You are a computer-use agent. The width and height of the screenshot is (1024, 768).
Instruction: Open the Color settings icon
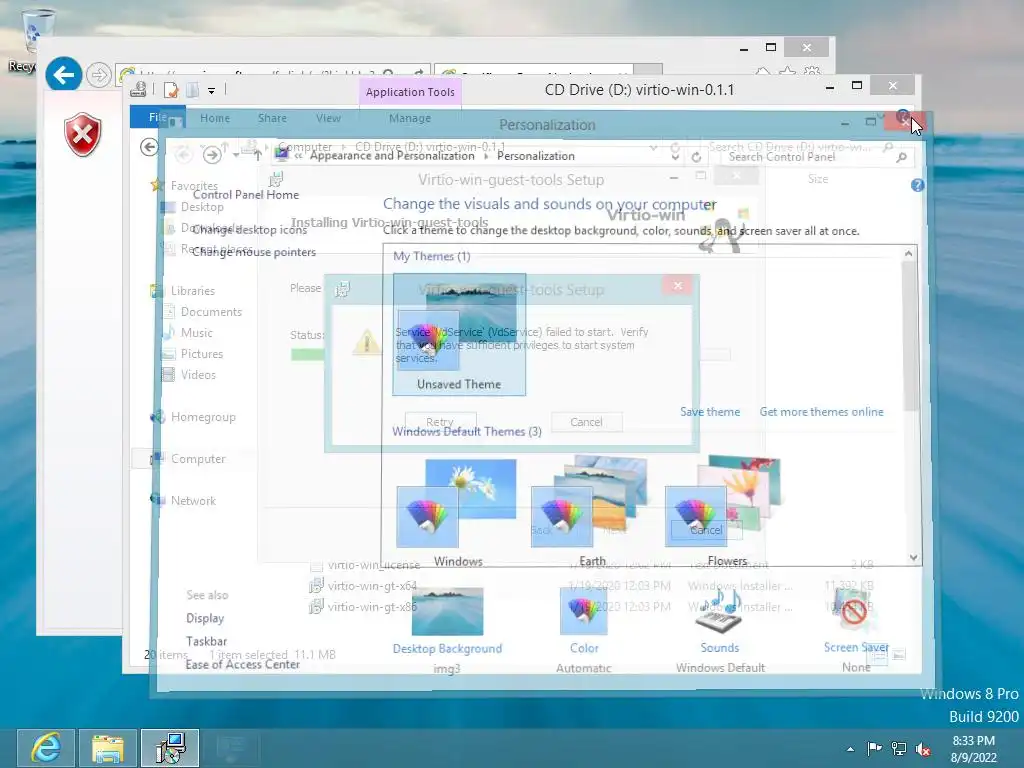(583, 612)
